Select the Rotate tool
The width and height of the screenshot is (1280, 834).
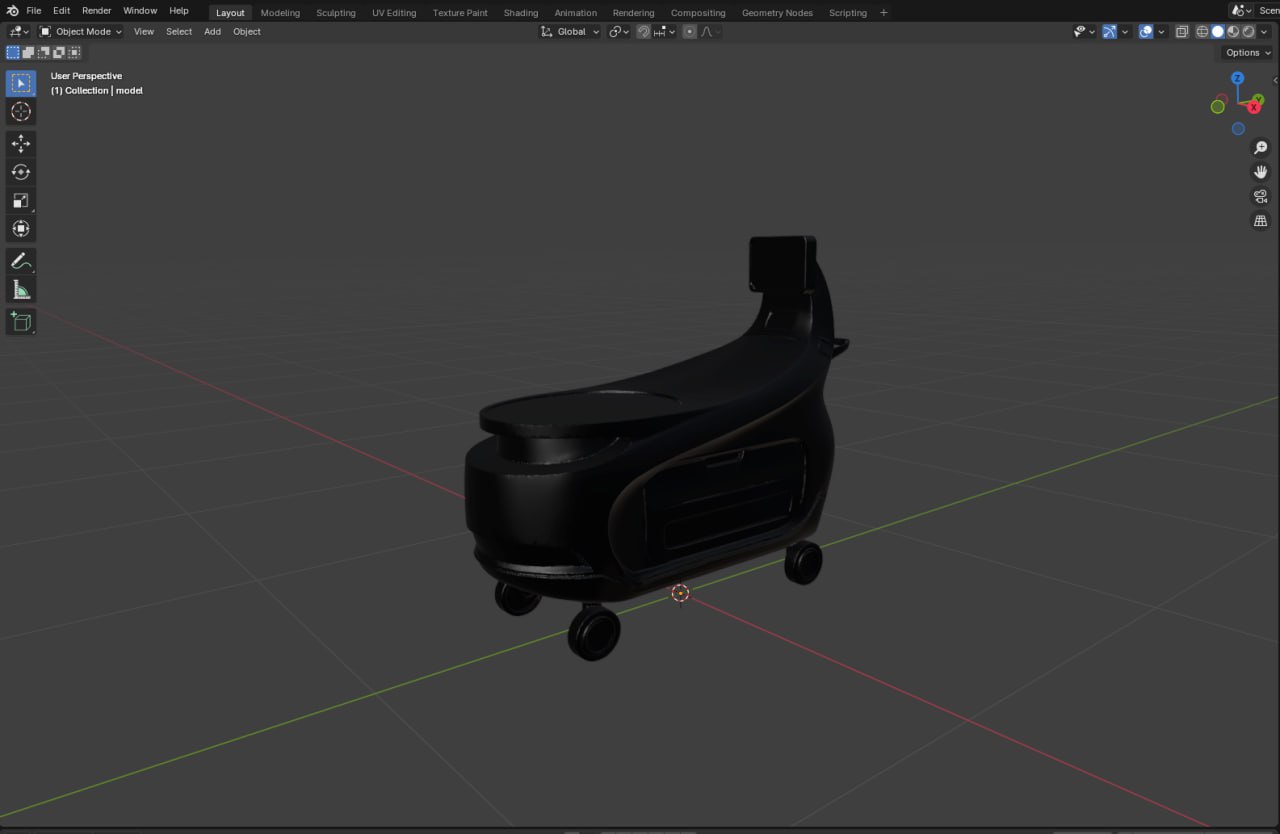click(x=21, y=172)
